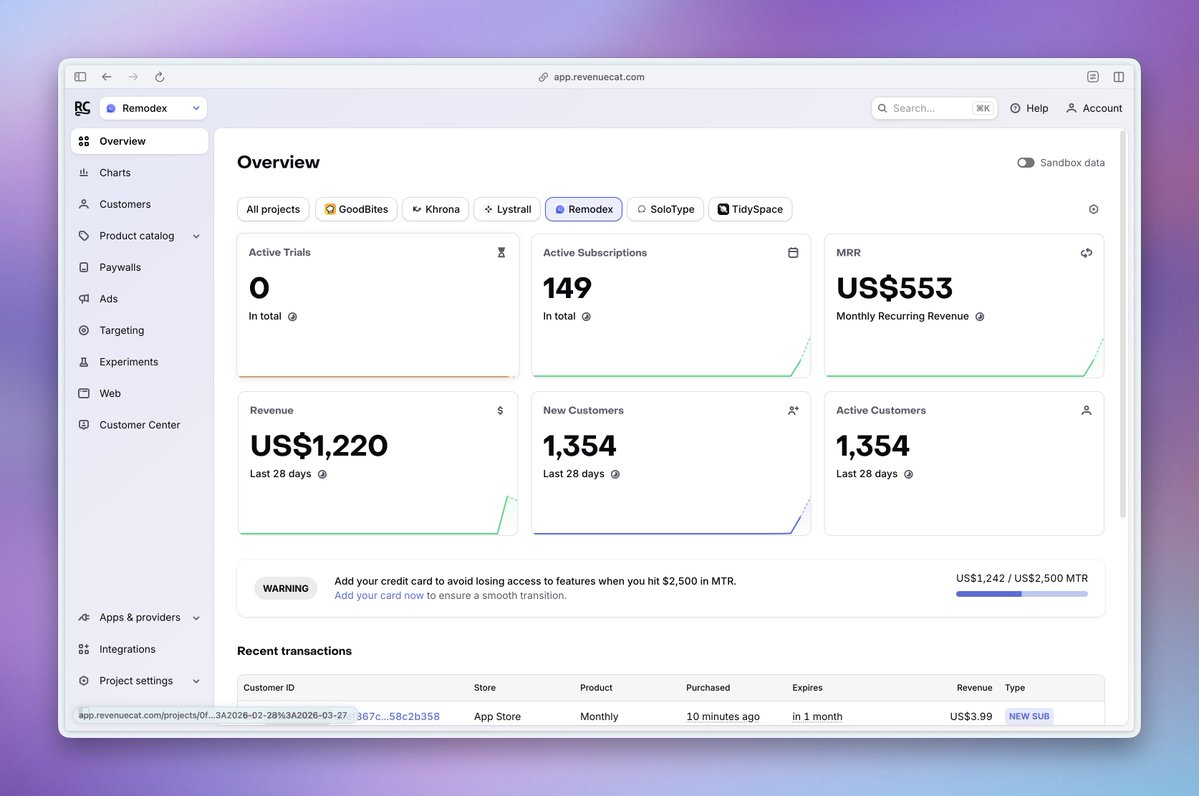1199x796 pixels.
Task: Click info icon beside New Customers Last 28 days
Action: click(x=615, y=474)
